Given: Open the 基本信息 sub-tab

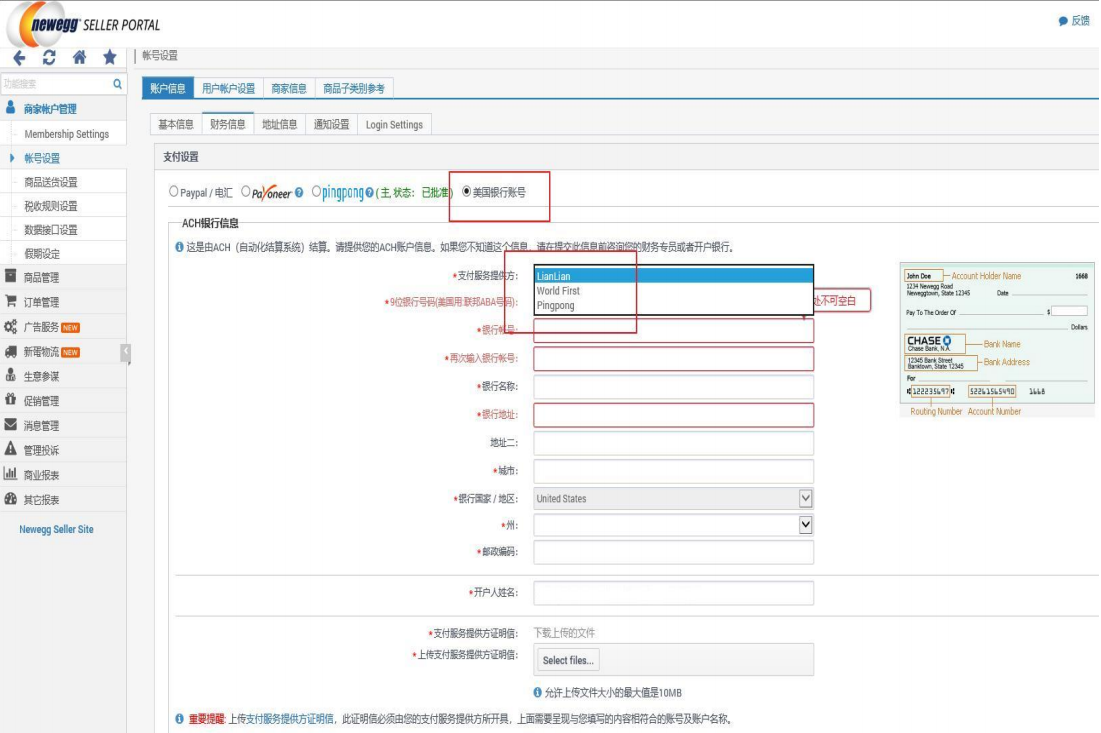Looking at the screenshot, I should click(176, 124).
